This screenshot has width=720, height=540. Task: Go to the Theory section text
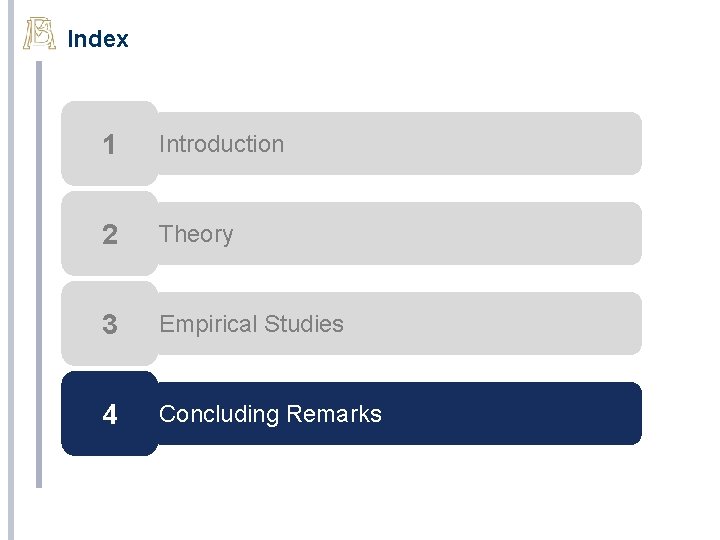[196, 234]
